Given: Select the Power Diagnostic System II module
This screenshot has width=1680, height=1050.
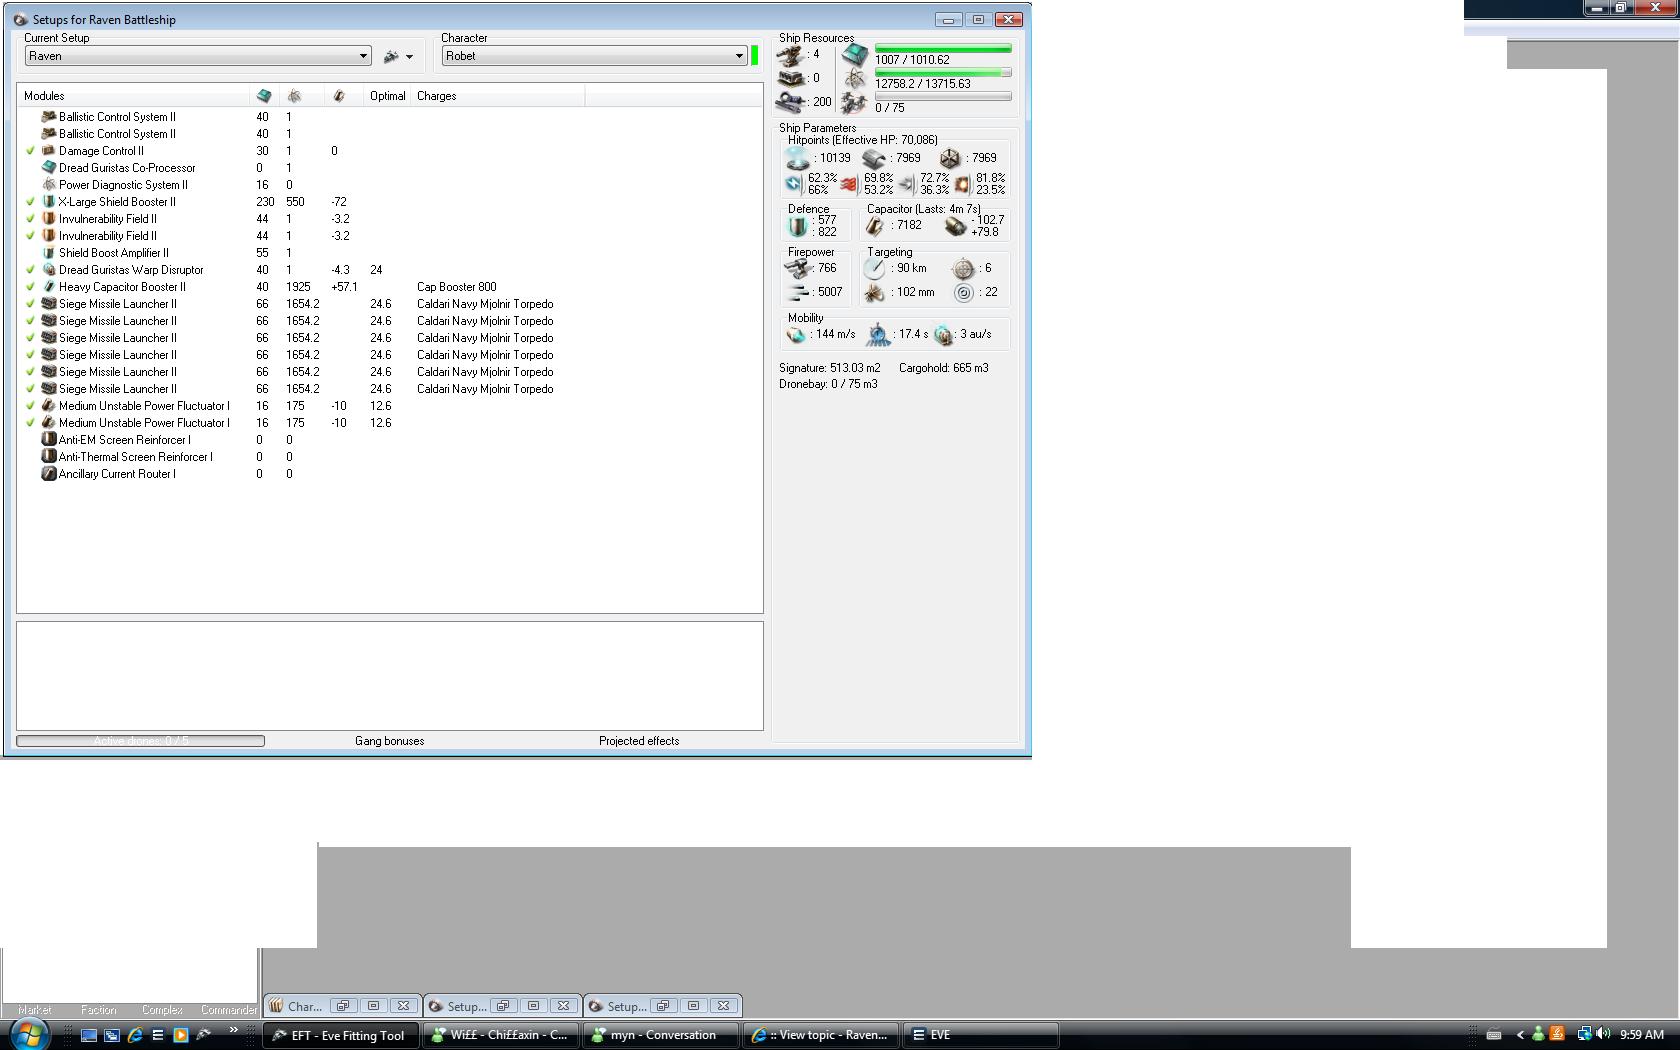Looking at the screenshot, I should click(122, 185).
